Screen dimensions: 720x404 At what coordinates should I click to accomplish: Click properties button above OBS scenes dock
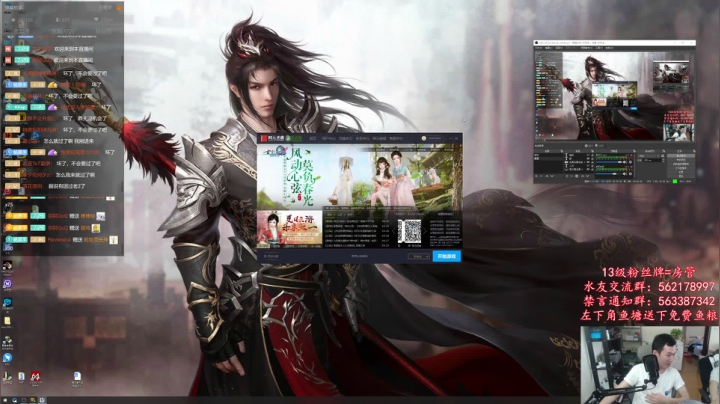tap(589, 146)
